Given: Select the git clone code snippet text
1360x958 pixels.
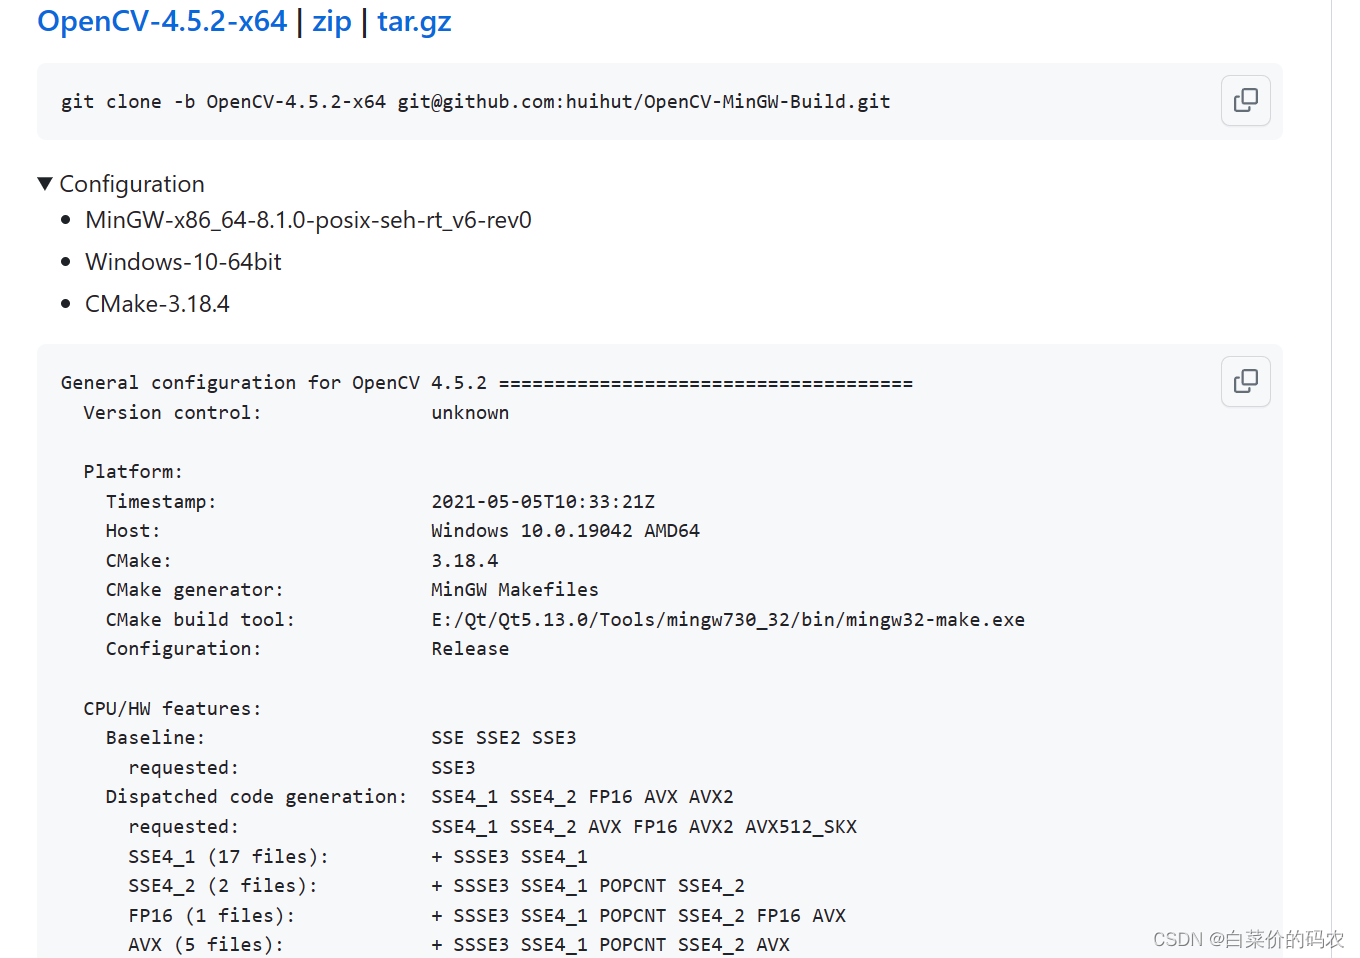Looking at the screenshot, I should pyautogui.click(x=474, y=101).
